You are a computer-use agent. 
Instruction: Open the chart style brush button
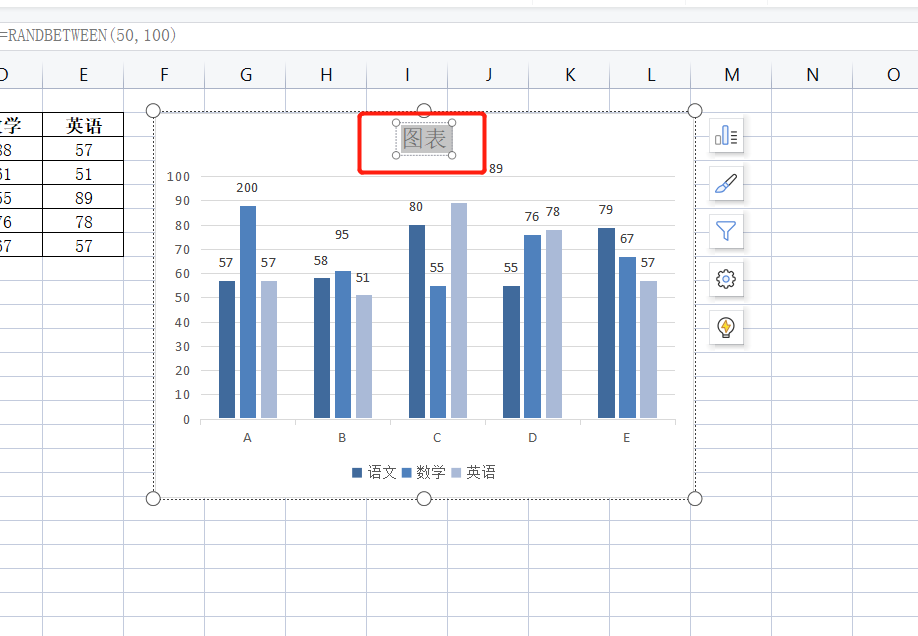pyautogui.click(x=726, y=184)
